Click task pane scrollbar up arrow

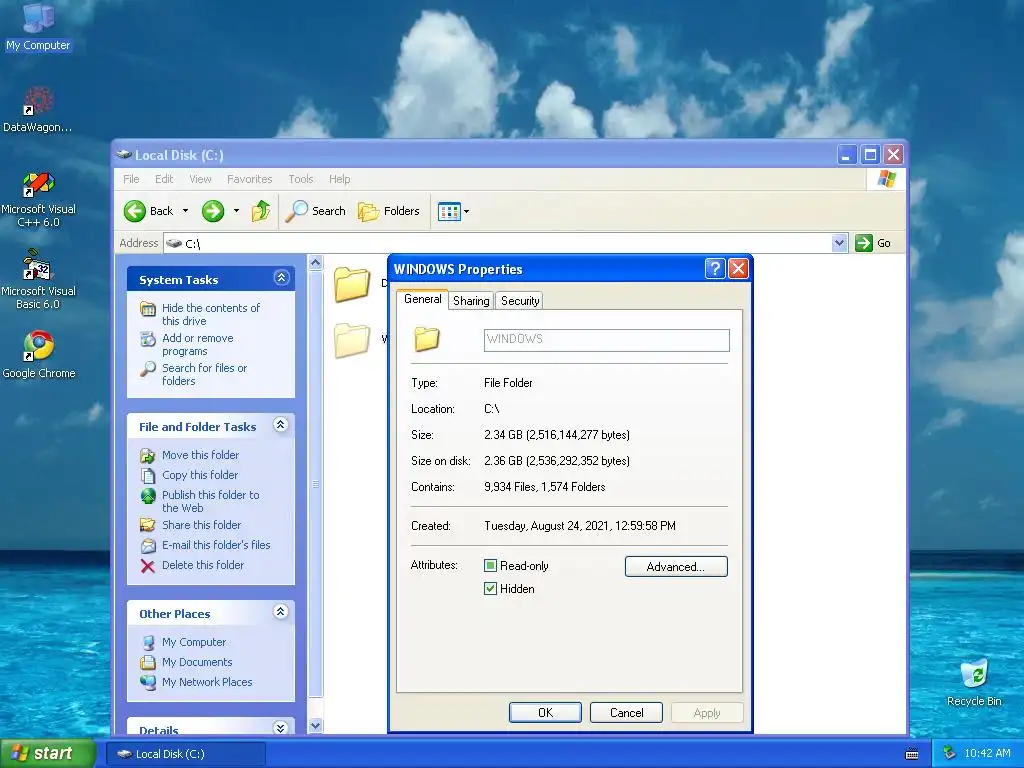point(315,263)
